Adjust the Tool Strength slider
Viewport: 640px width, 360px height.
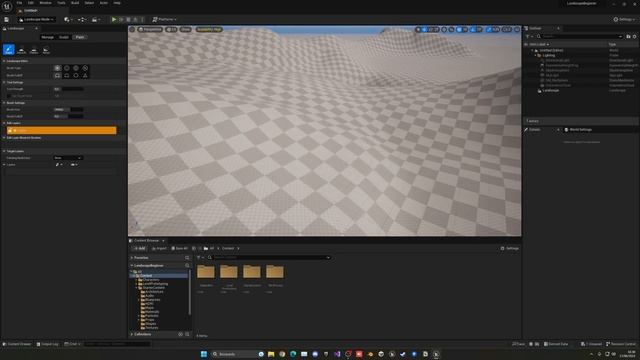pyautogui.click(x=68, y=89)
